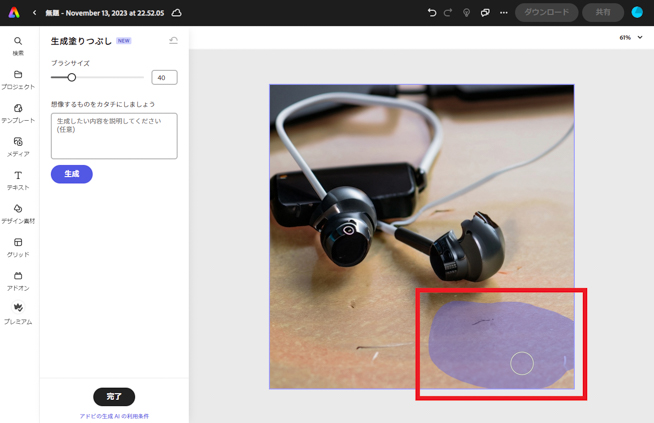This screenshot has width=654, height=423.
Task: Expand the 61% zoom level dropdown
Action: [630, 38]
